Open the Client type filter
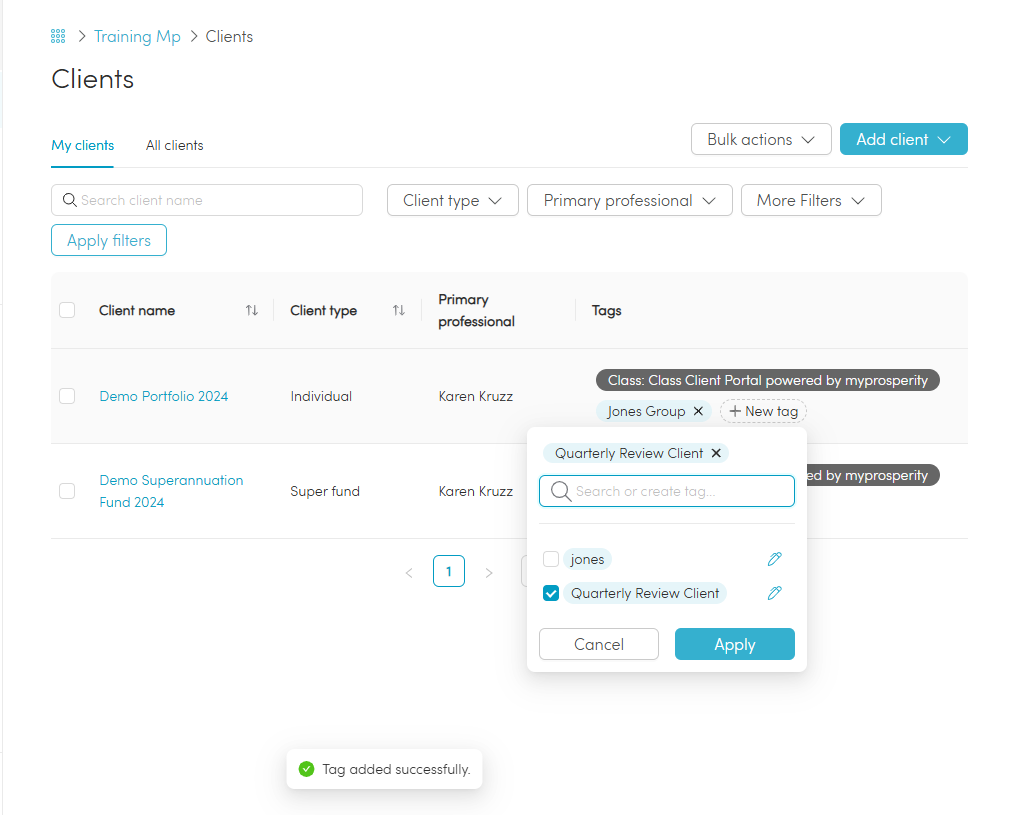The width and height of the screenshot is (1010, 815). click(452, 200)
